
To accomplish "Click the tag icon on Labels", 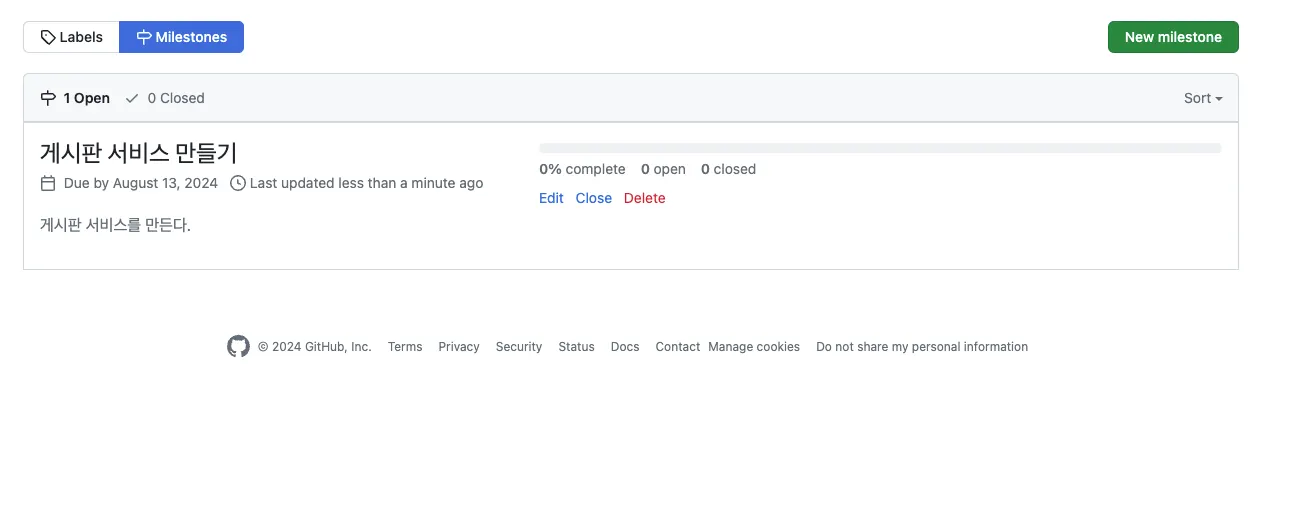I will click(x=48, y=37).
